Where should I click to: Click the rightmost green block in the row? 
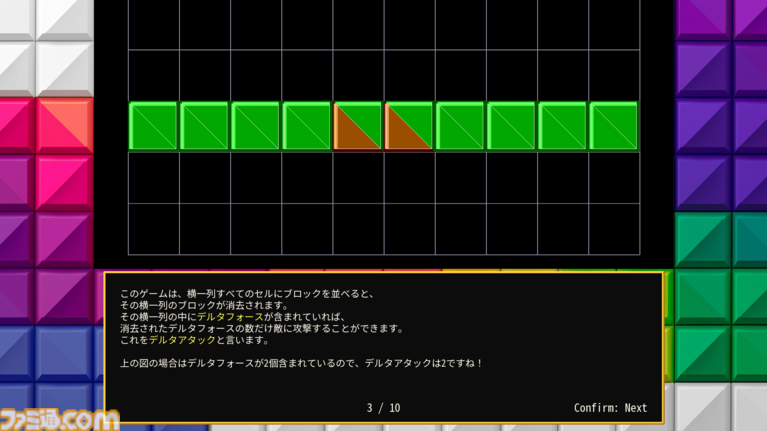[x=613, y=126]
